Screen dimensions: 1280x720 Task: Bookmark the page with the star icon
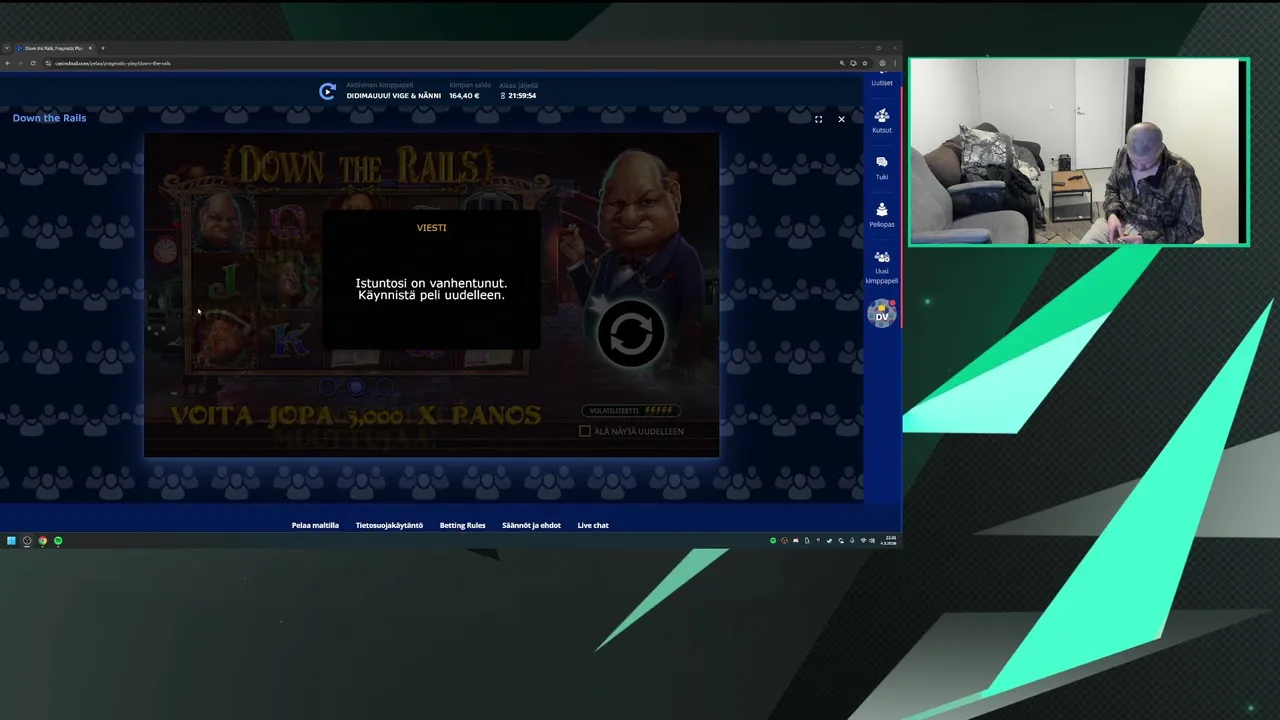point(864,63)
